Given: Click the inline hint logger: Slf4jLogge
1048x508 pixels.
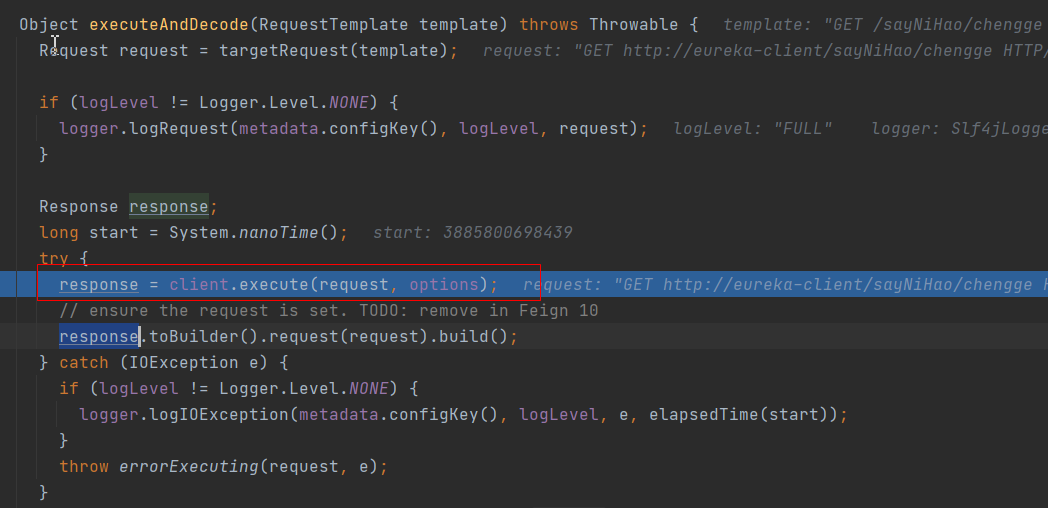Looking at the screenshot, I should (958, 128).
